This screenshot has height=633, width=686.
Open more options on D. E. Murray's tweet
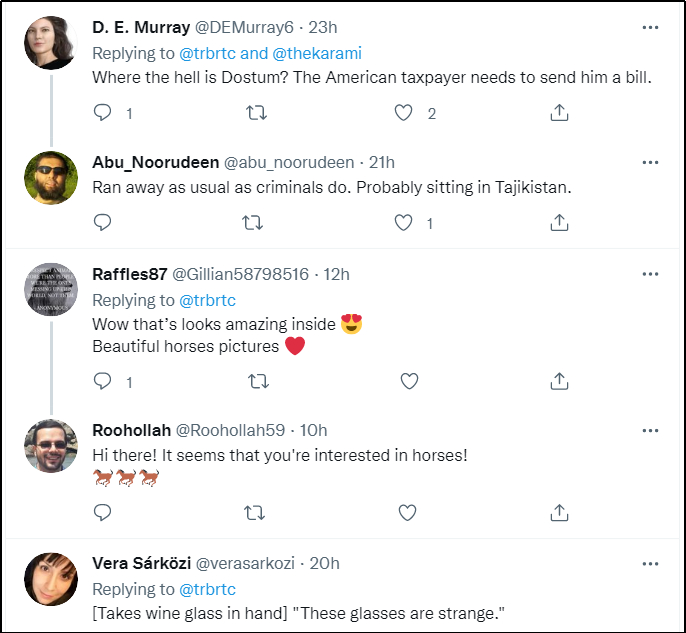(x=650, y=27)
